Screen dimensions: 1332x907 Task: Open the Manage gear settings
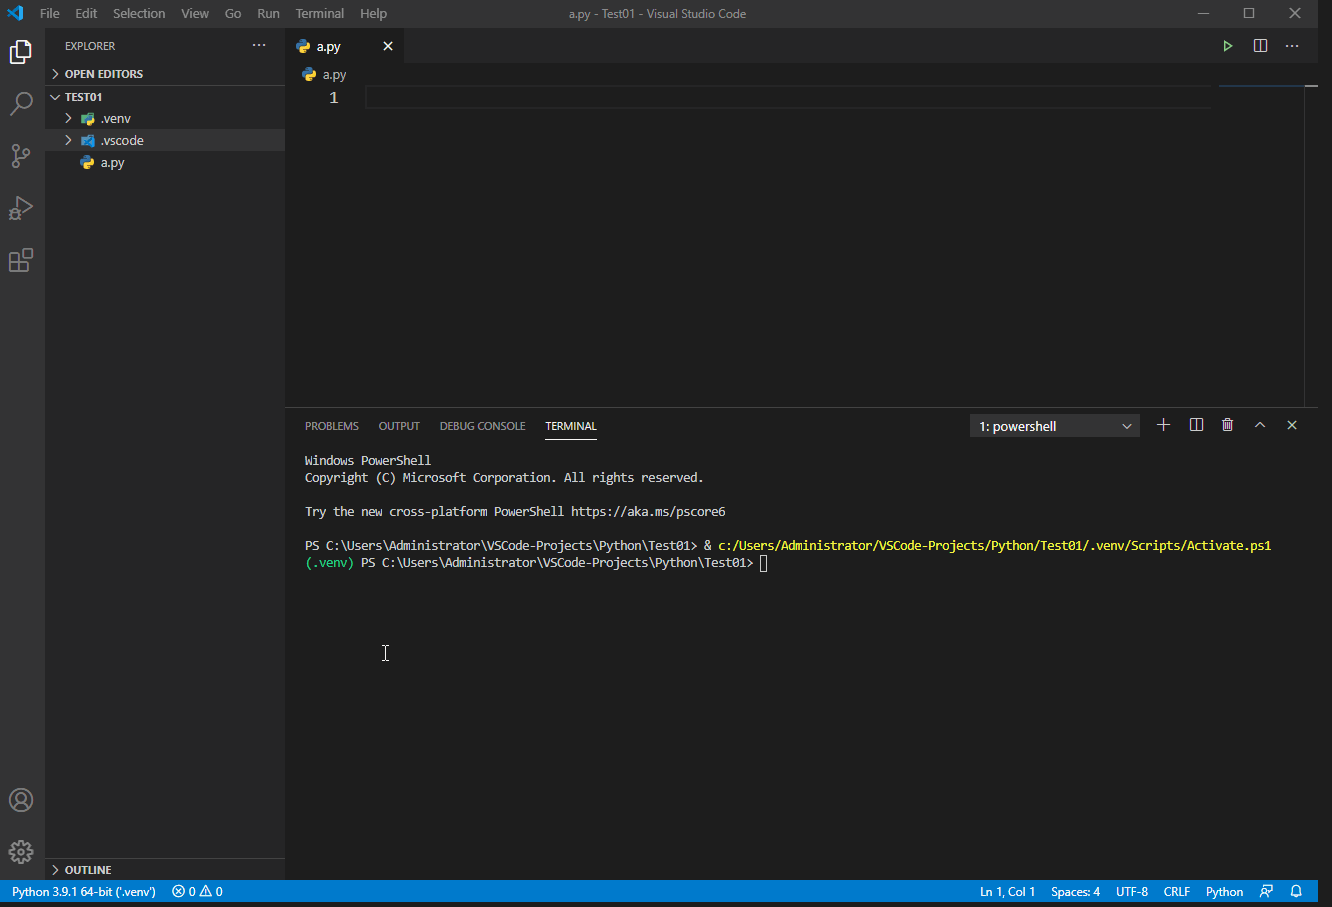click(x=21, y=852)
